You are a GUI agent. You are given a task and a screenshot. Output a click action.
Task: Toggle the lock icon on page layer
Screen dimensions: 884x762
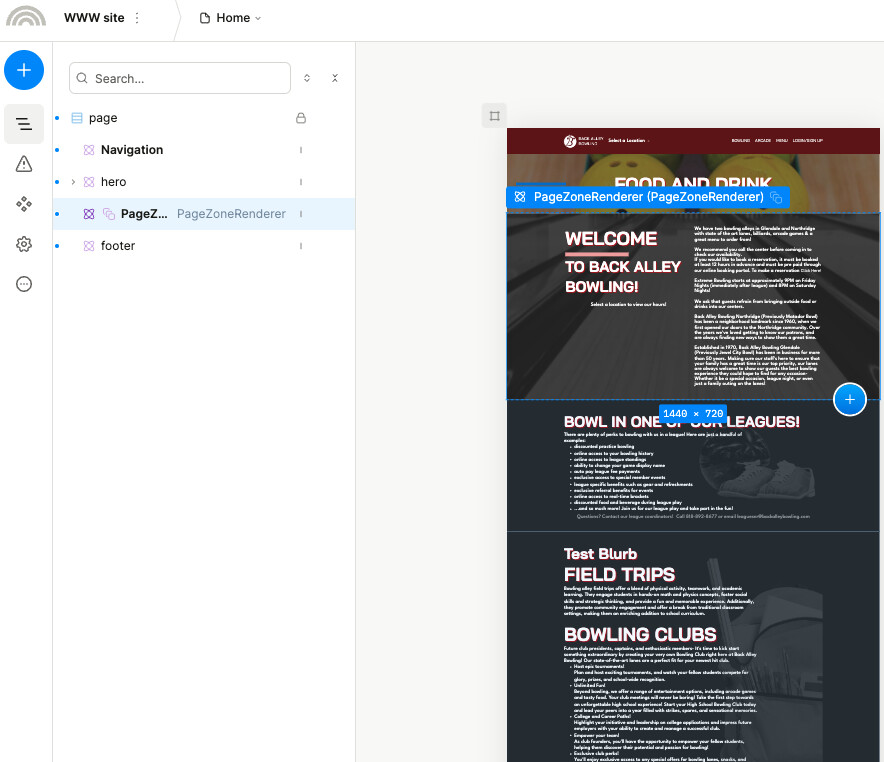click(x=300, y=118)
